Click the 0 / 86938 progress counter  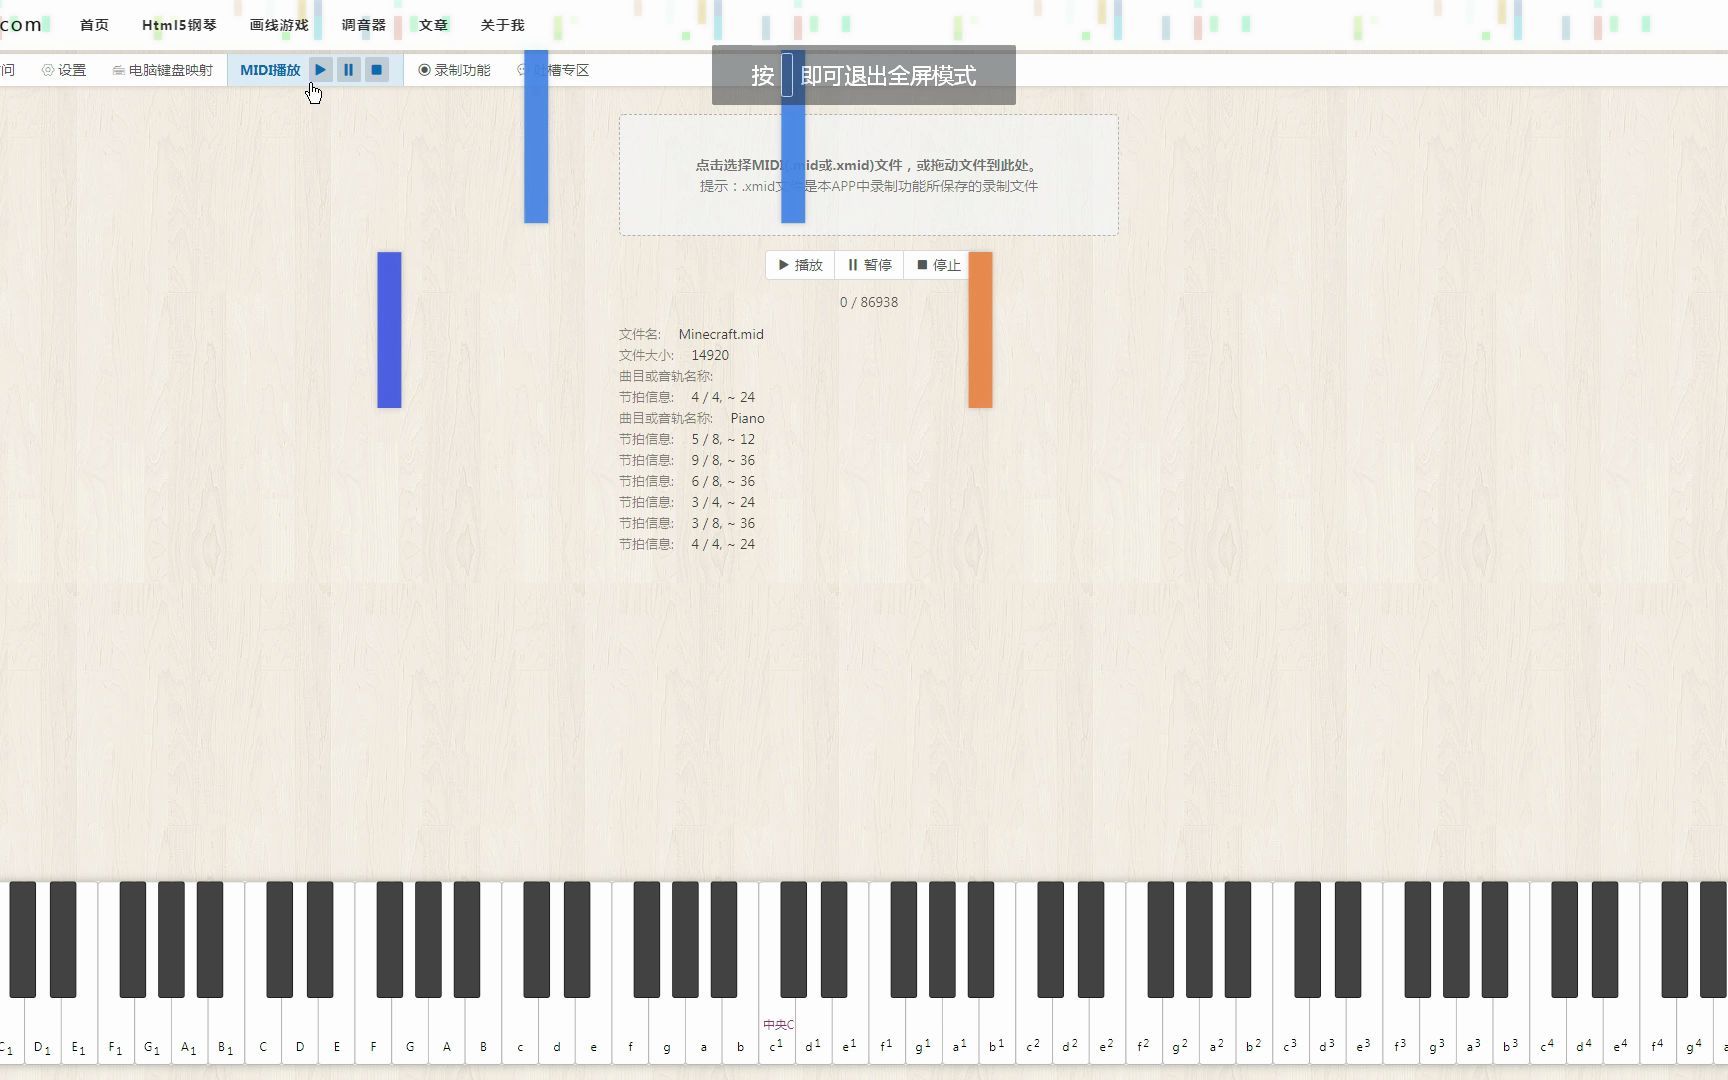pos(869,302)
